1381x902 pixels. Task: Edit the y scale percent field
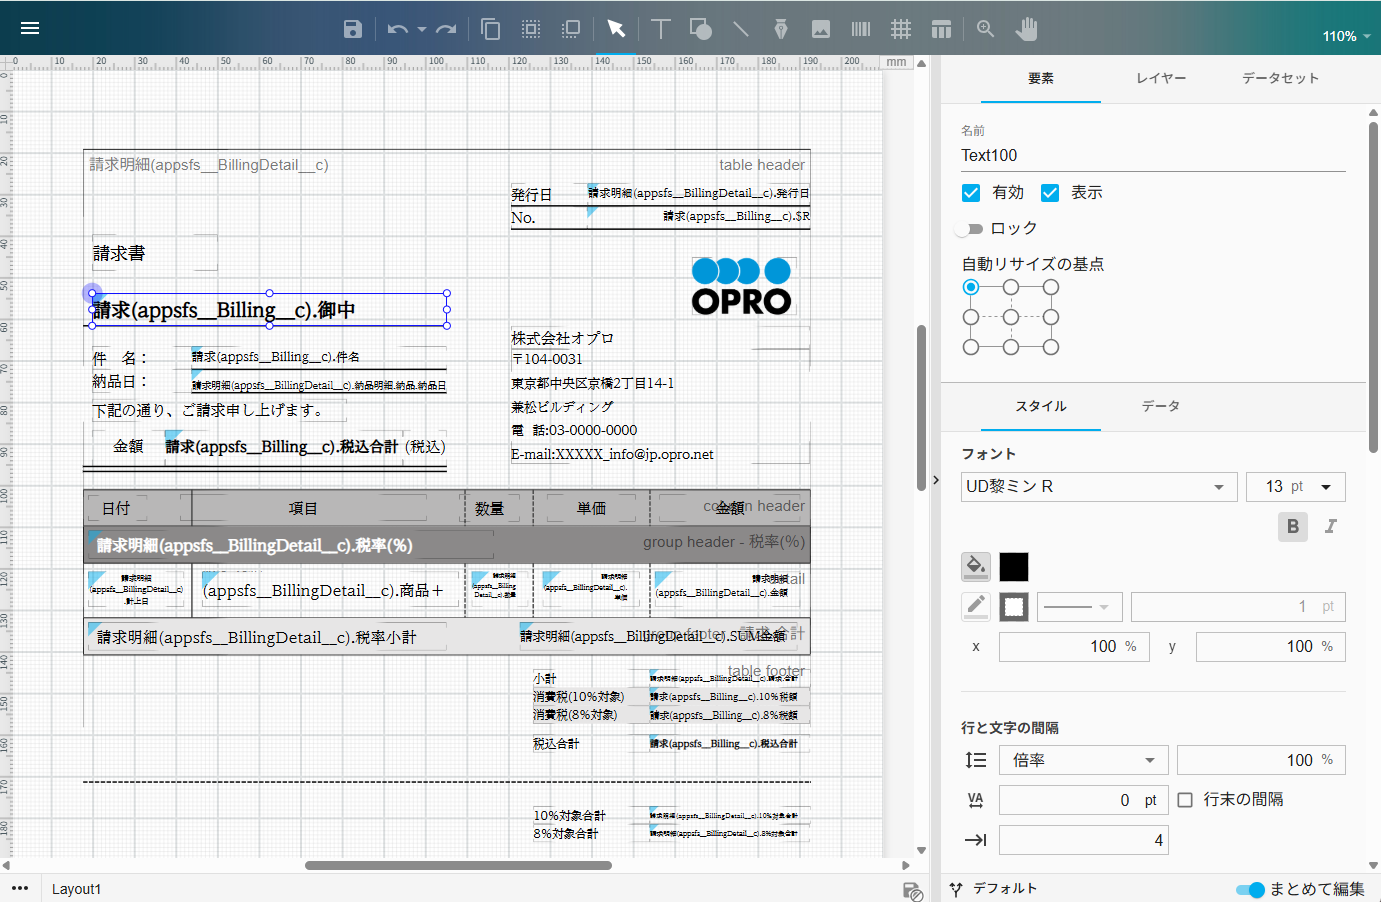click(1271, 647)
